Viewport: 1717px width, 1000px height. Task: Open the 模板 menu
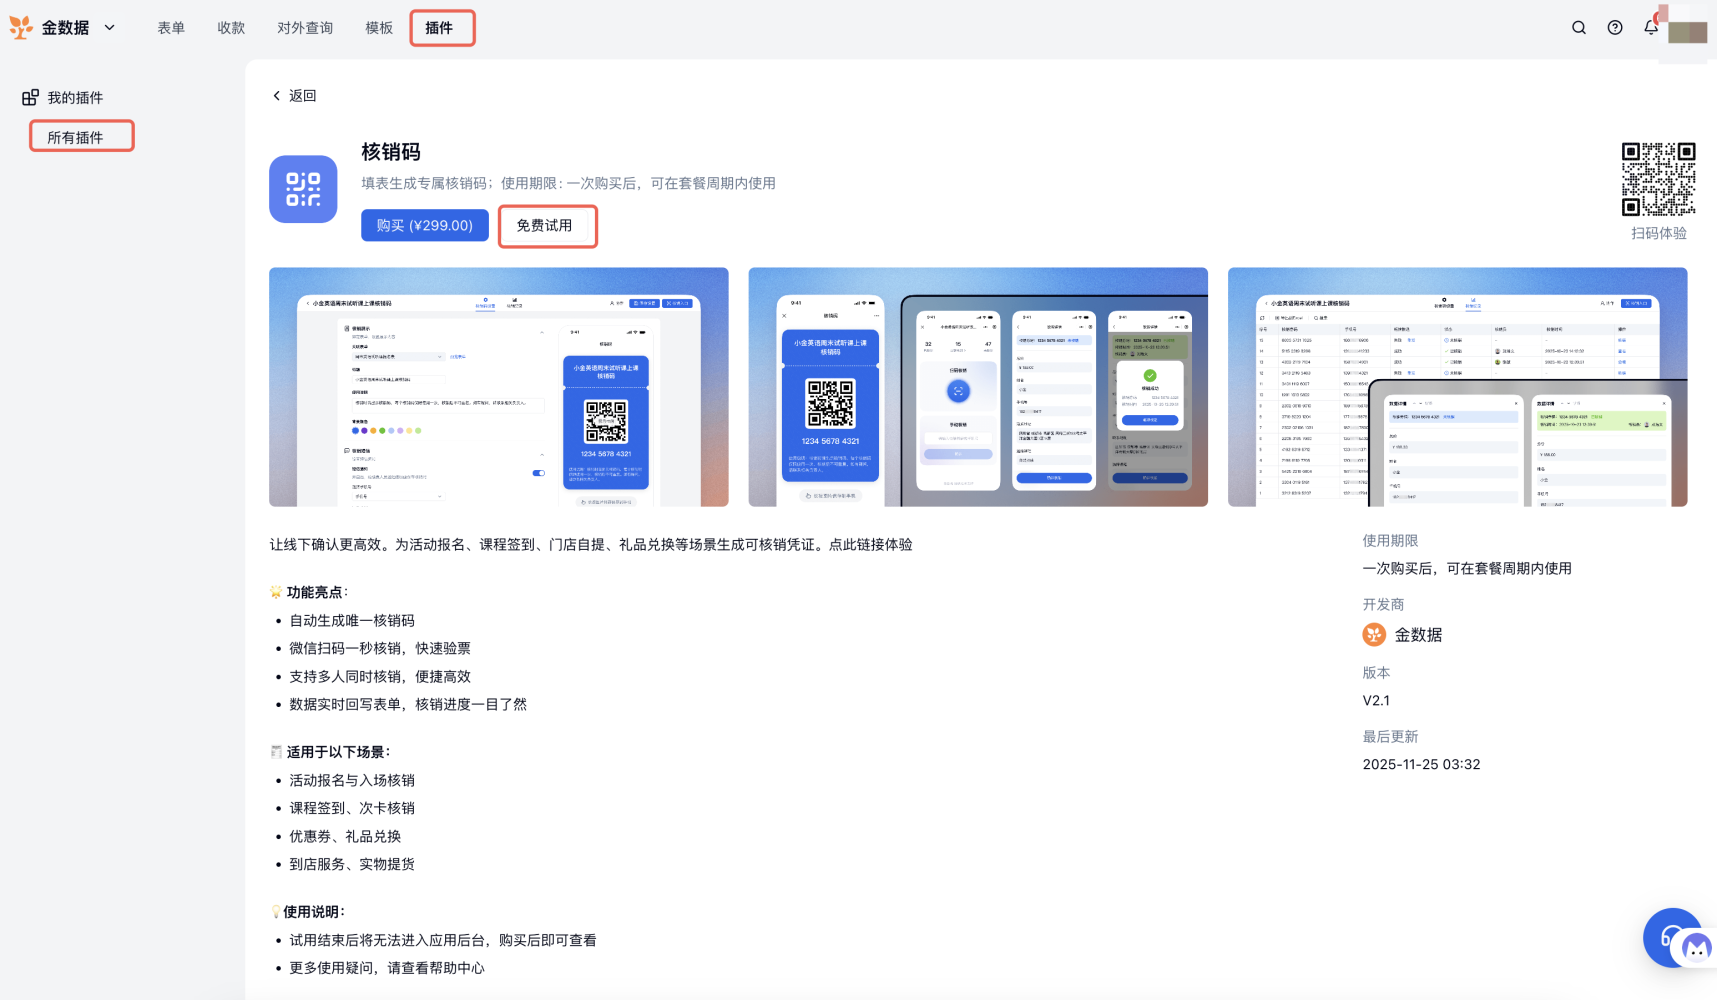[379, 28]
